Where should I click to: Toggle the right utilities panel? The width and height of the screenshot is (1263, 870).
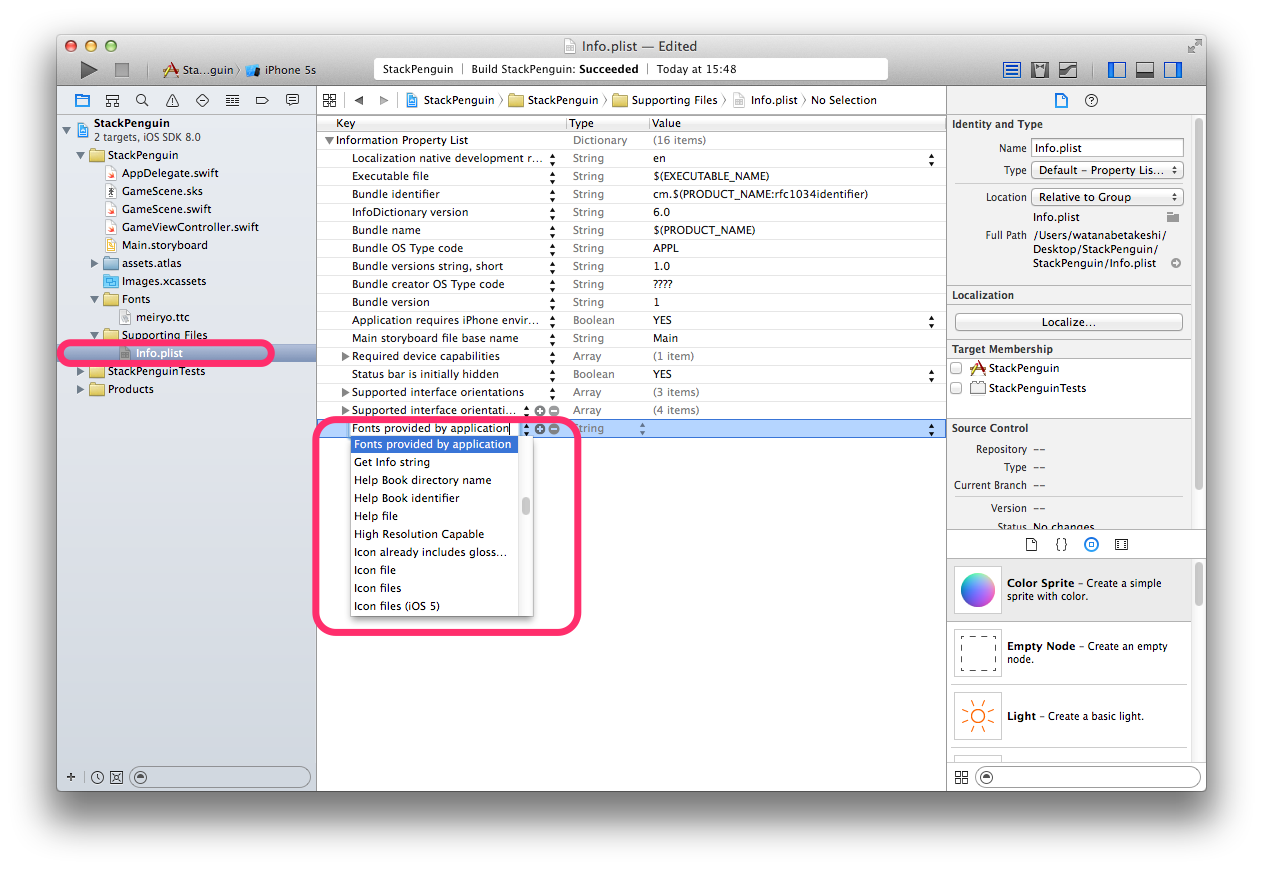click(x=1172, y=69)
